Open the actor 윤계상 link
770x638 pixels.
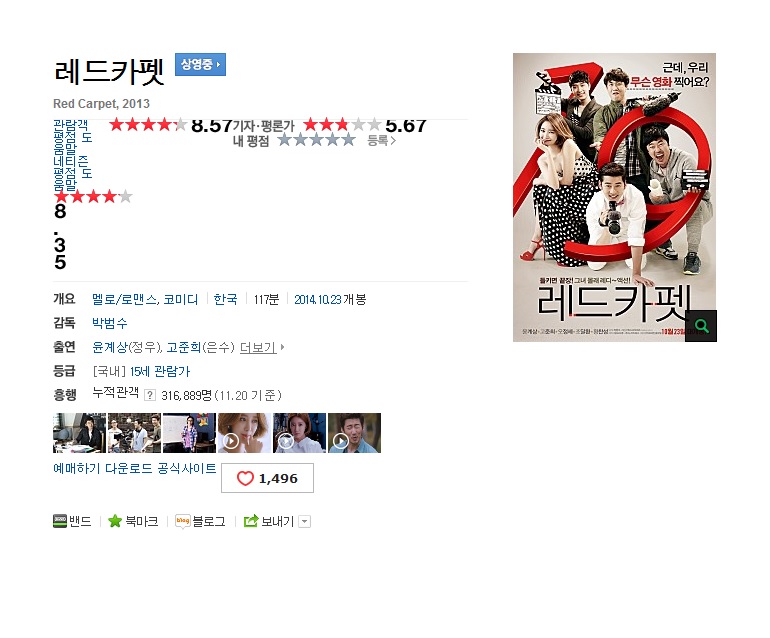click(110, 347)
